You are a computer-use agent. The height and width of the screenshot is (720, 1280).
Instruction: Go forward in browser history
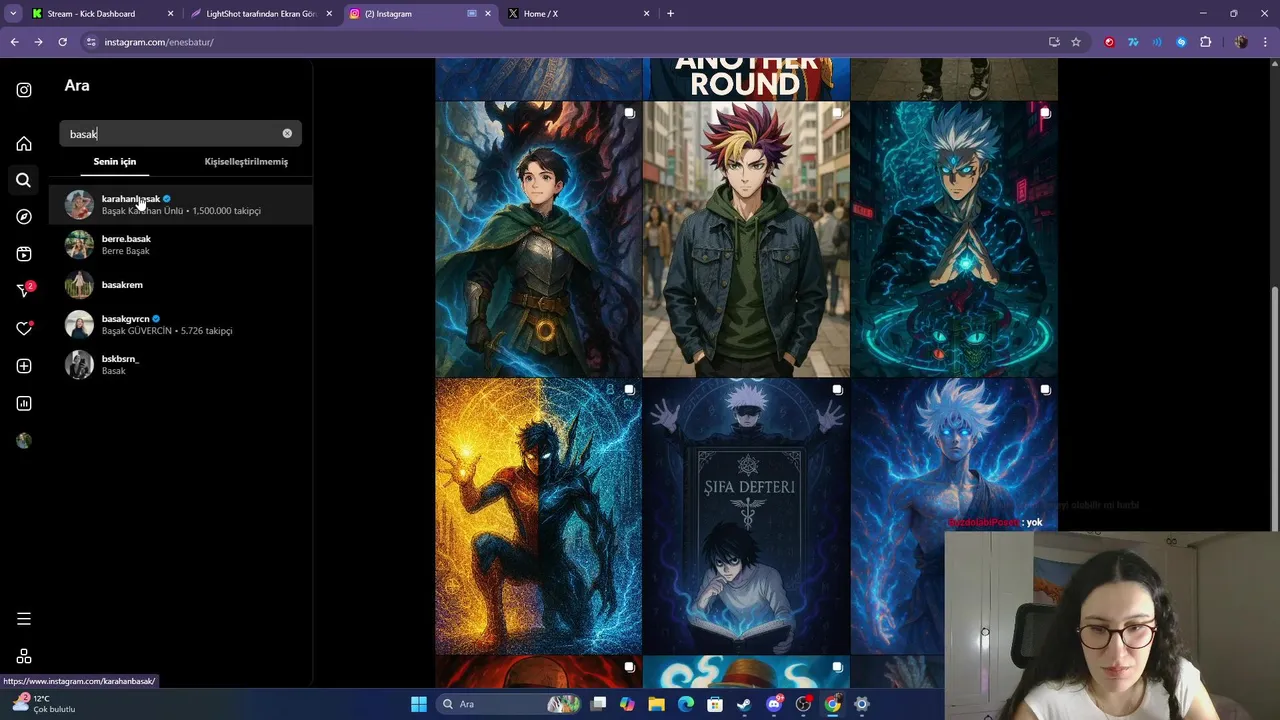coord(38,42)
